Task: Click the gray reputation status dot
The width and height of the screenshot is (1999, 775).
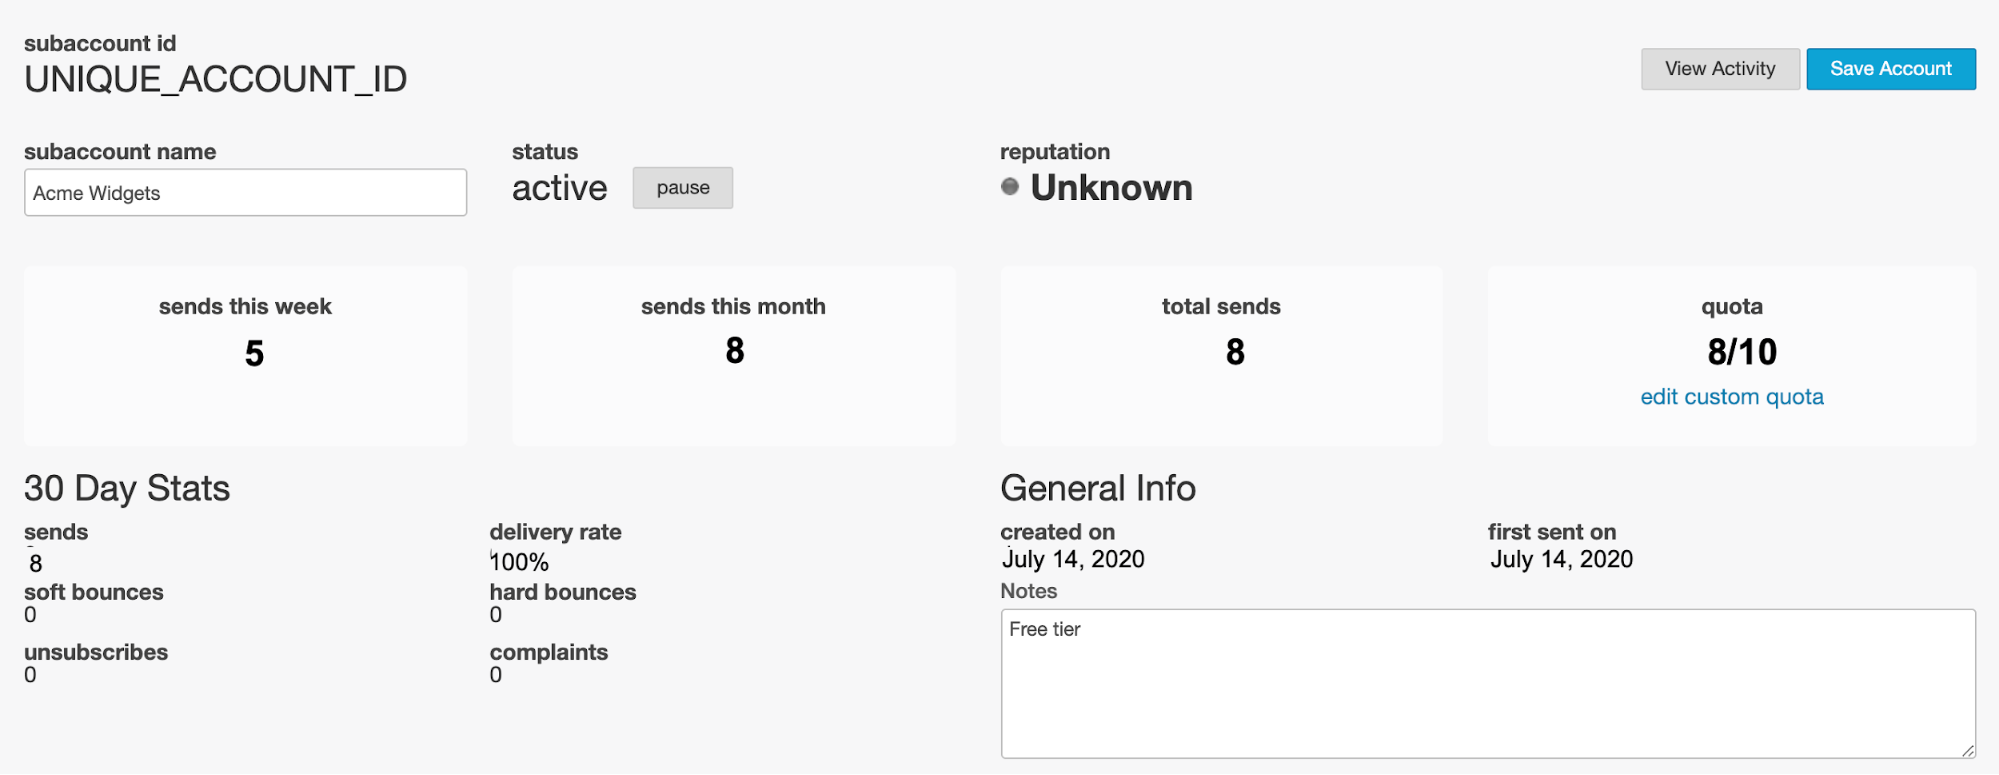Action: click(1010, 186)
